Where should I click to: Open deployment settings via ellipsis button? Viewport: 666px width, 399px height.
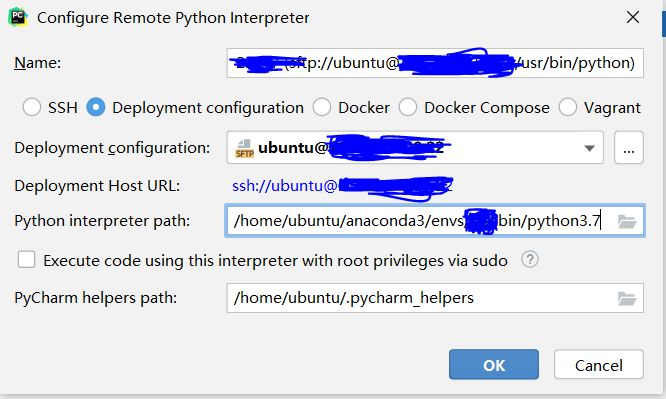629,147
